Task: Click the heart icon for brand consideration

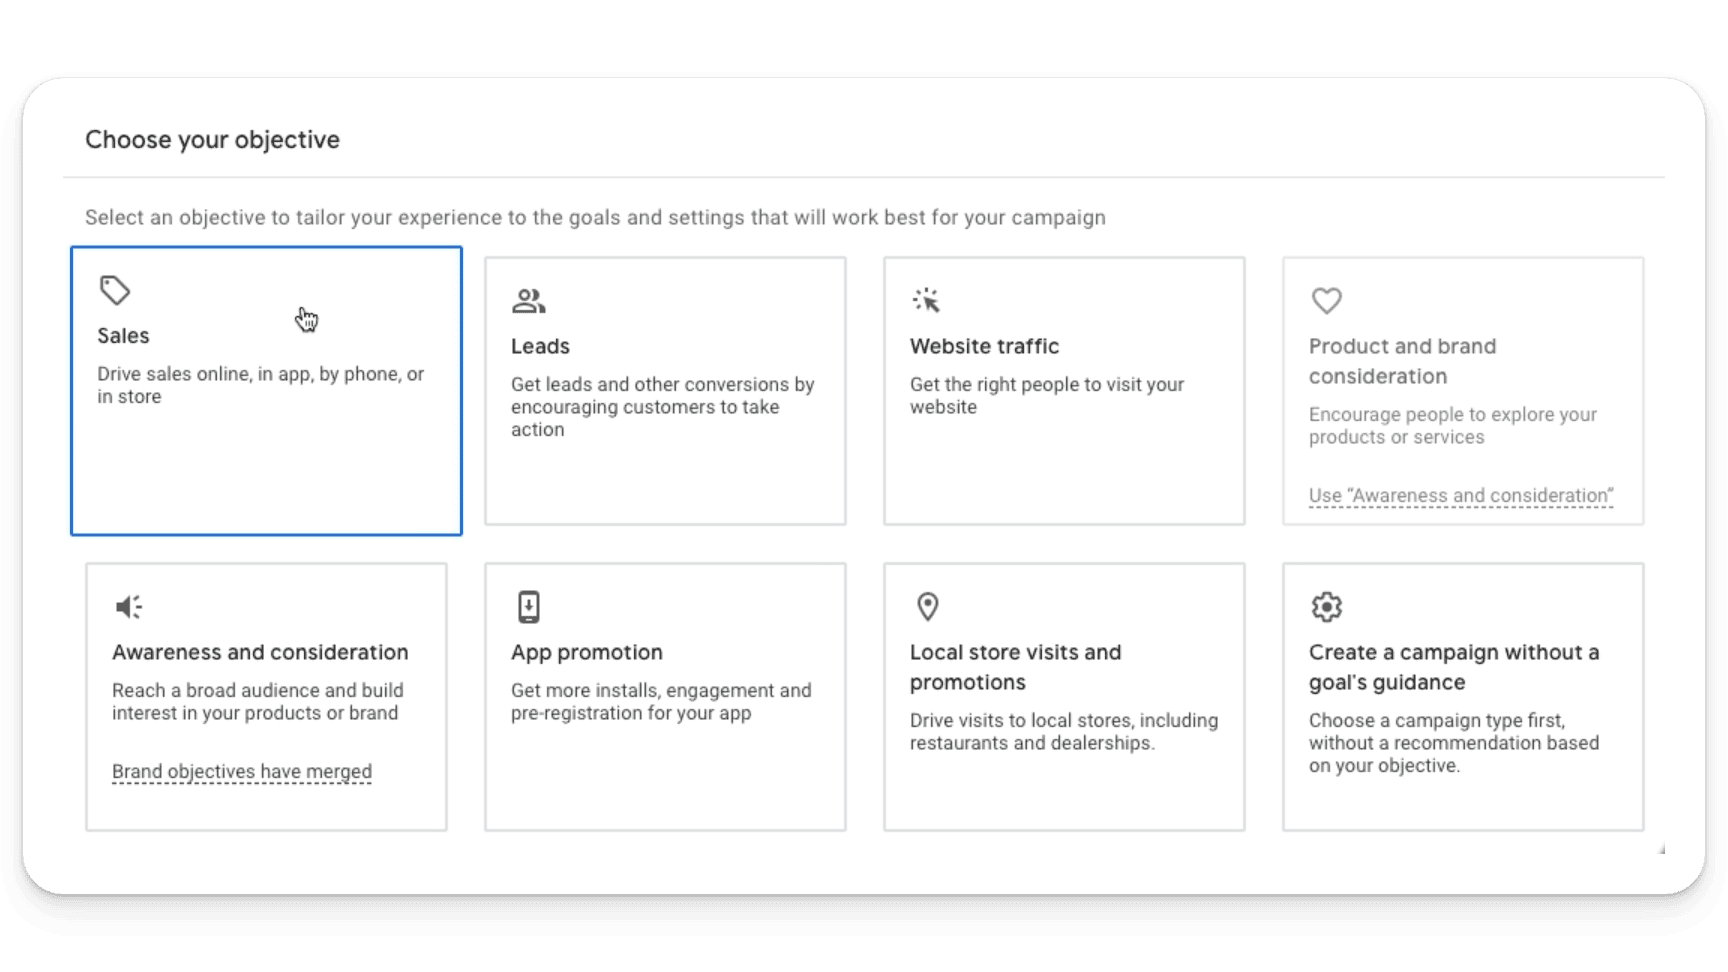Action: click(1327, 301)
